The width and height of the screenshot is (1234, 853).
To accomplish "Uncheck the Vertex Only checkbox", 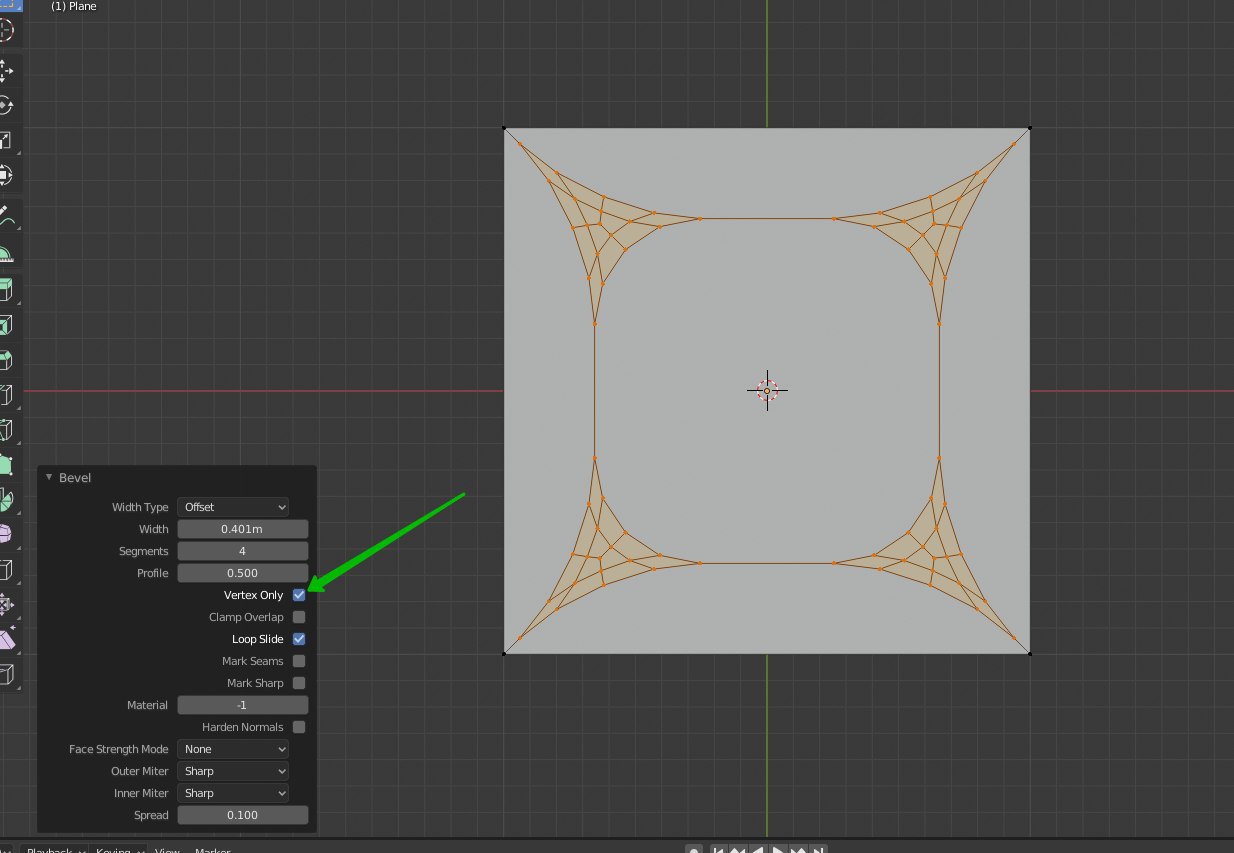I will 299,595.
